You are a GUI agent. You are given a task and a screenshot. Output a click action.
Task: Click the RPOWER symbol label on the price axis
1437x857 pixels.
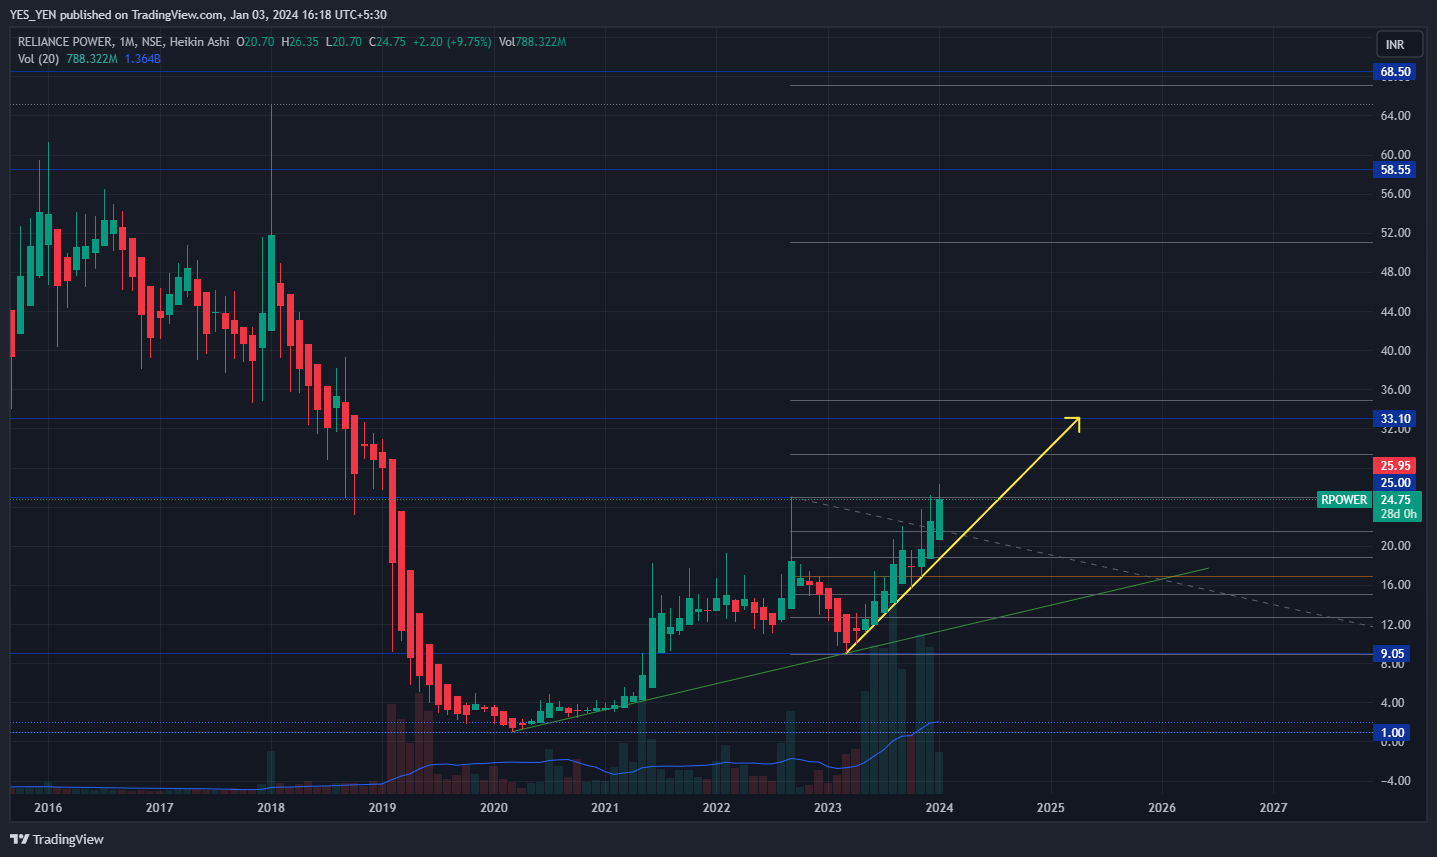(x=1343, y=500)
